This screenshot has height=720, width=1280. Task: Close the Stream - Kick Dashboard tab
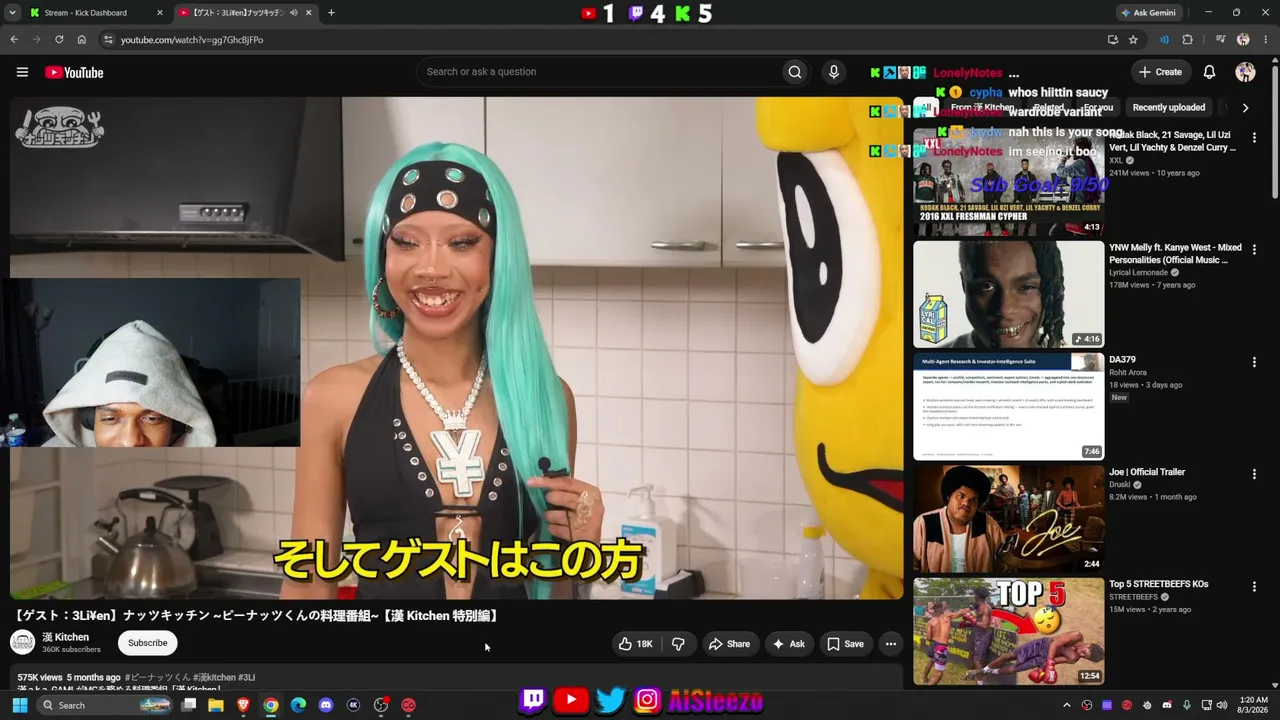(x=159, y=13)
